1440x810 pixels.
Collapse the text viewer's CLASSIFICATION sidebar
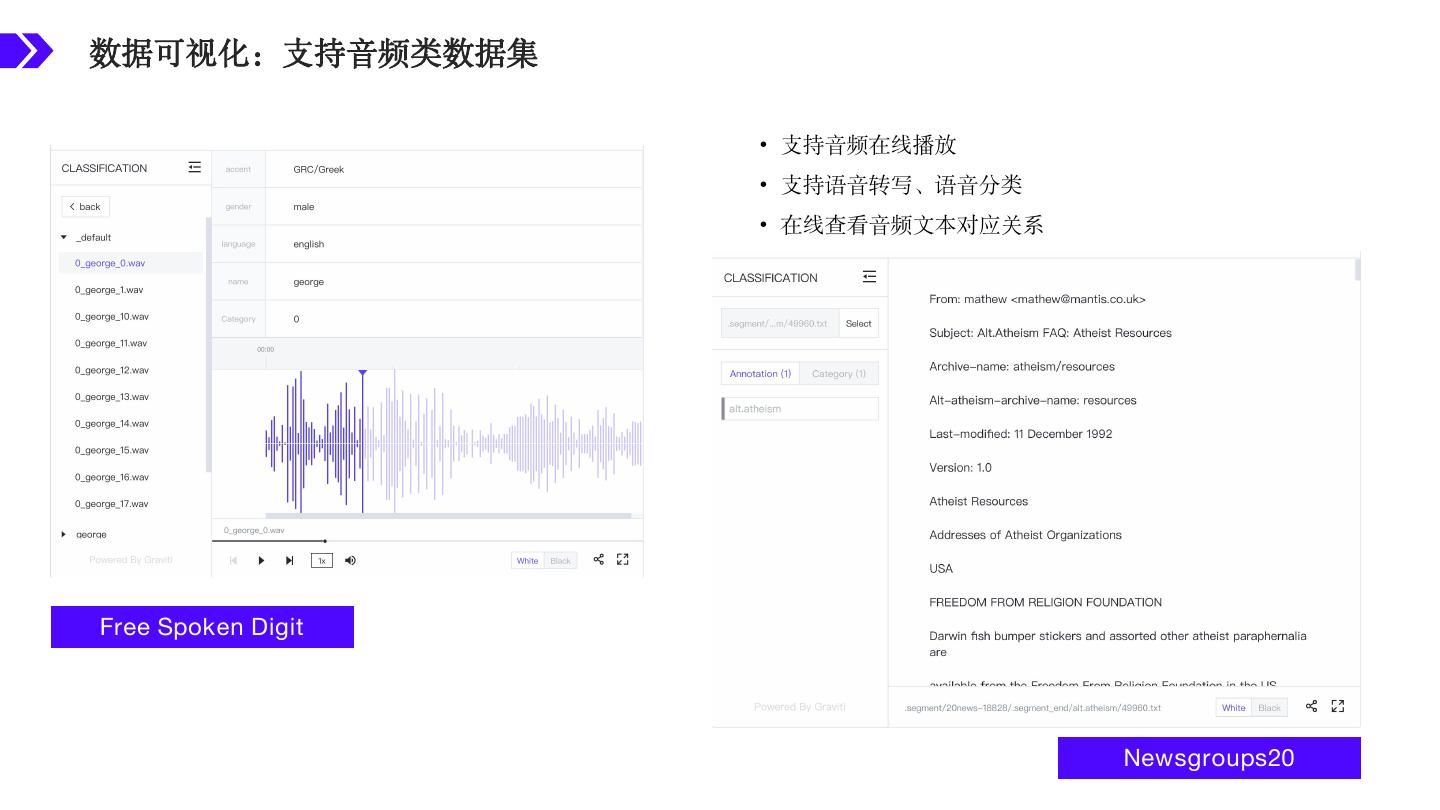click(x=869, y=277)
